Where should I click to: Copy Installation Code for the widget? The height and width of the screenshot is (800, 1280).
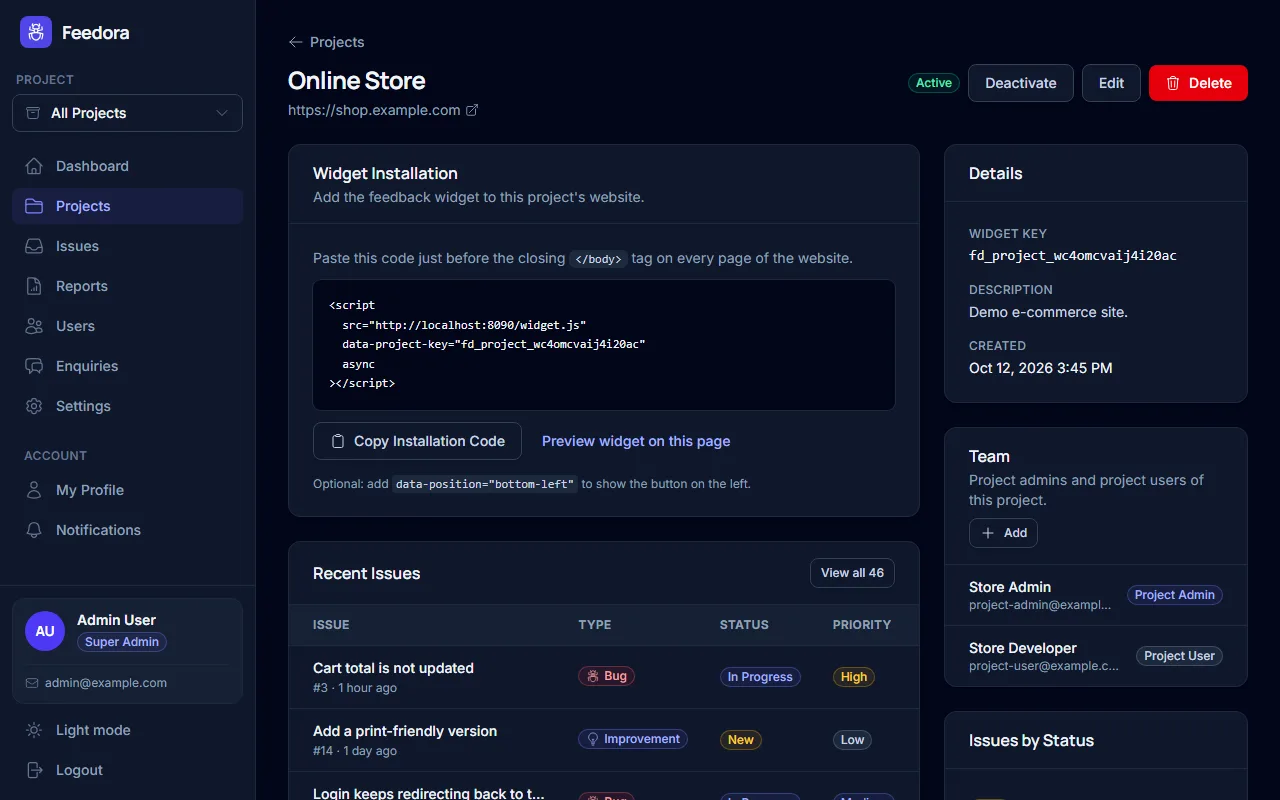[417, 441]
